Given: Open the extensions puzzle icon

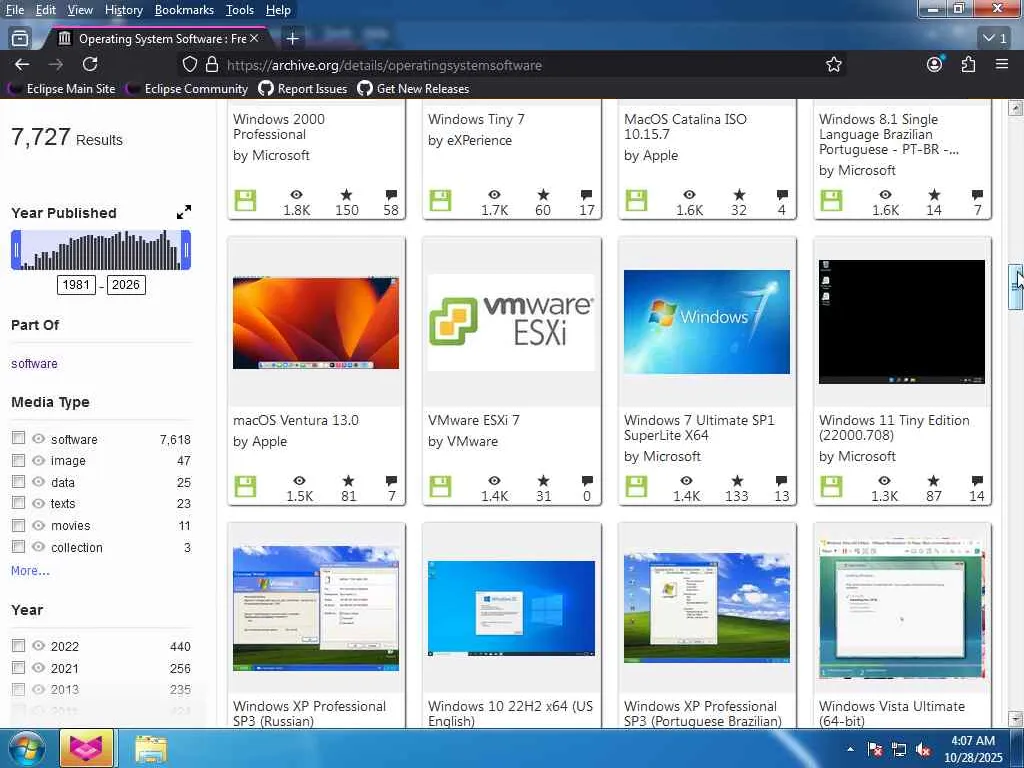Looking at the screenshot, I should (x=968, y=64).
